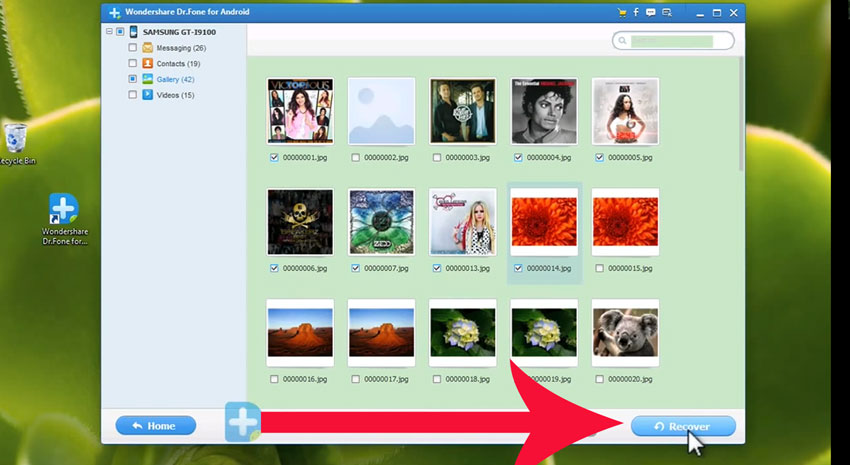Select the hydrangea thumbnail 00000018.jpg
Image resolution: width=850 pixels, height=465 pixels.
tap(463, 333)
